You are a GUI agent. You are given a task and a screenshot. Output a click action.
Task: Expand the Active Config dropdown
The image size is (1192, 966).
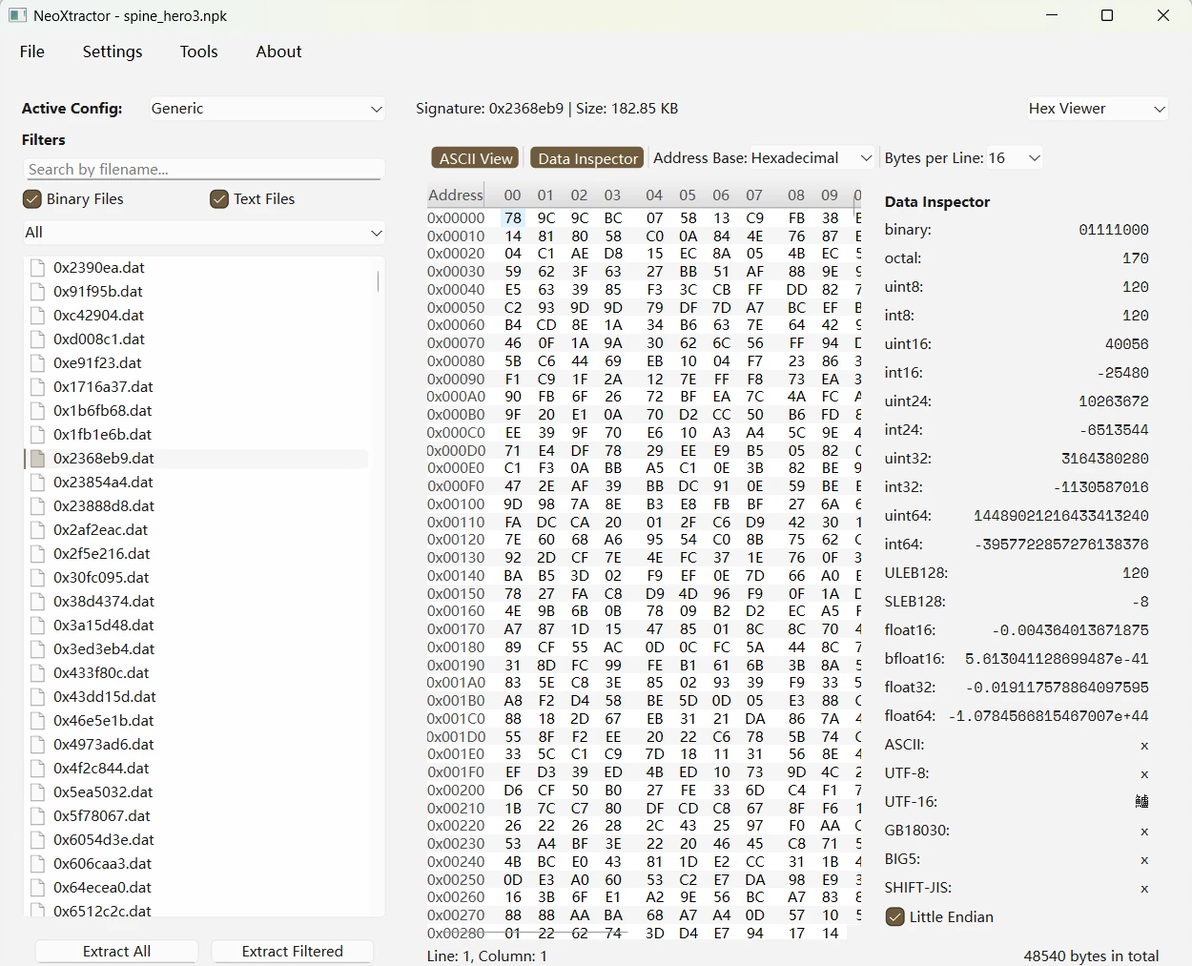coord(266,109)
